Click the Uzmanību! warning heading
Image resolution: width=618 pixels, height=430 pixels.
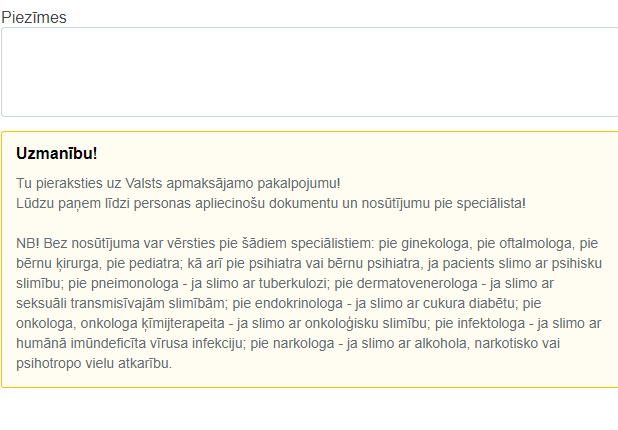(x=57, y=153)
